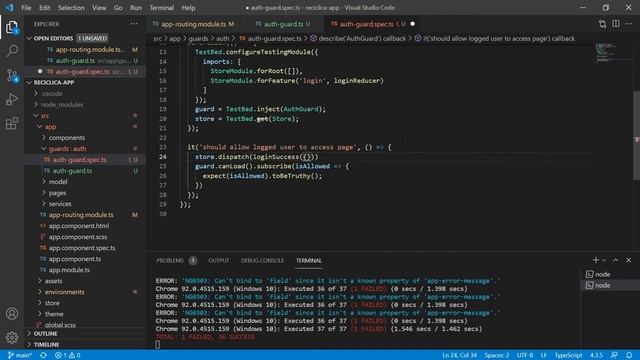Switch to the Output panel tab

pyautogui.click(x=219, y=260)
